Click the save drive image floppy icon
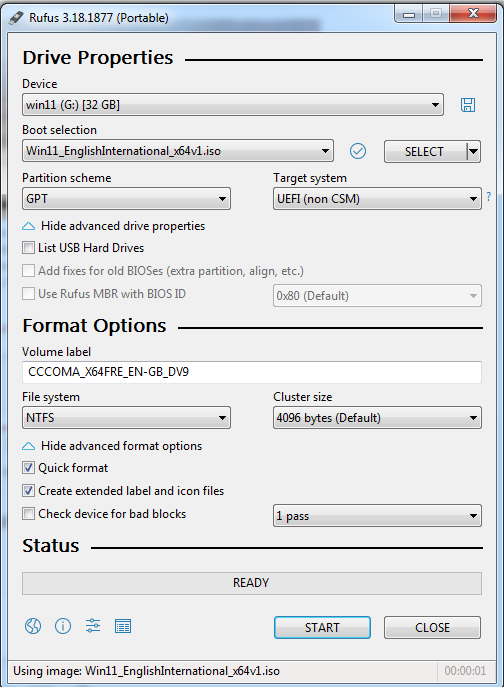Image resolution: width=504 pixels, height=687 pixels. (468, 105)
